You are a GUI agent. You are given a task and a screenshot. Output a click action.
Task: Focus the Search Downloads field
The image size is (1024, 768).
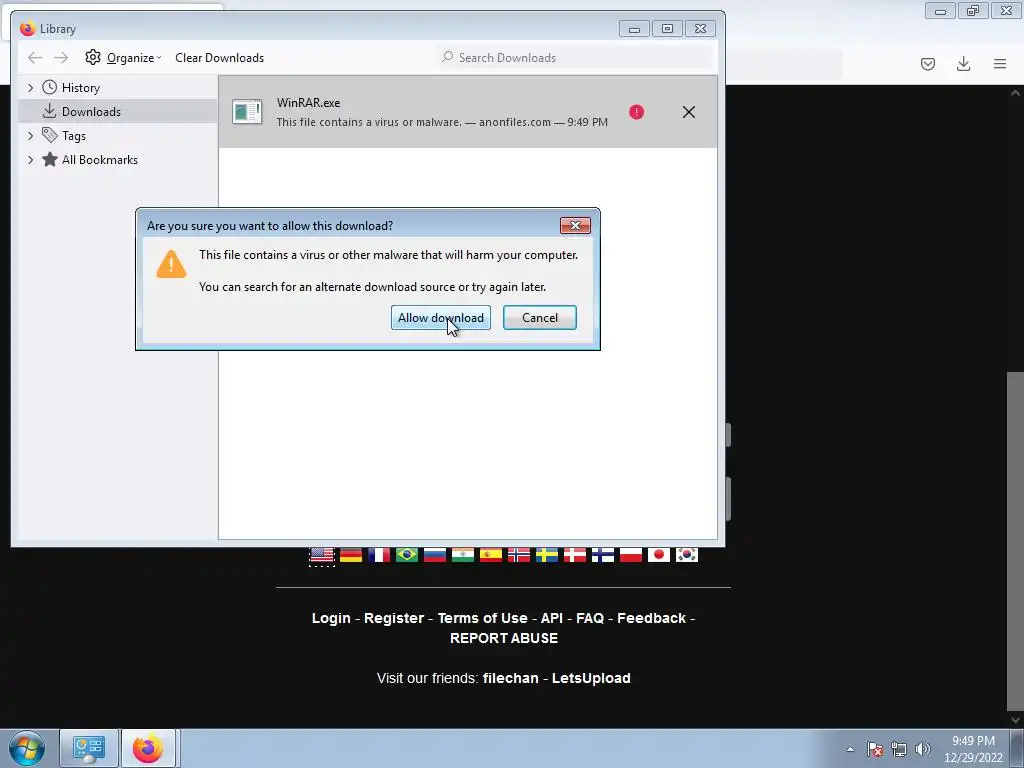pyautogui.click(x=575, y=57)
